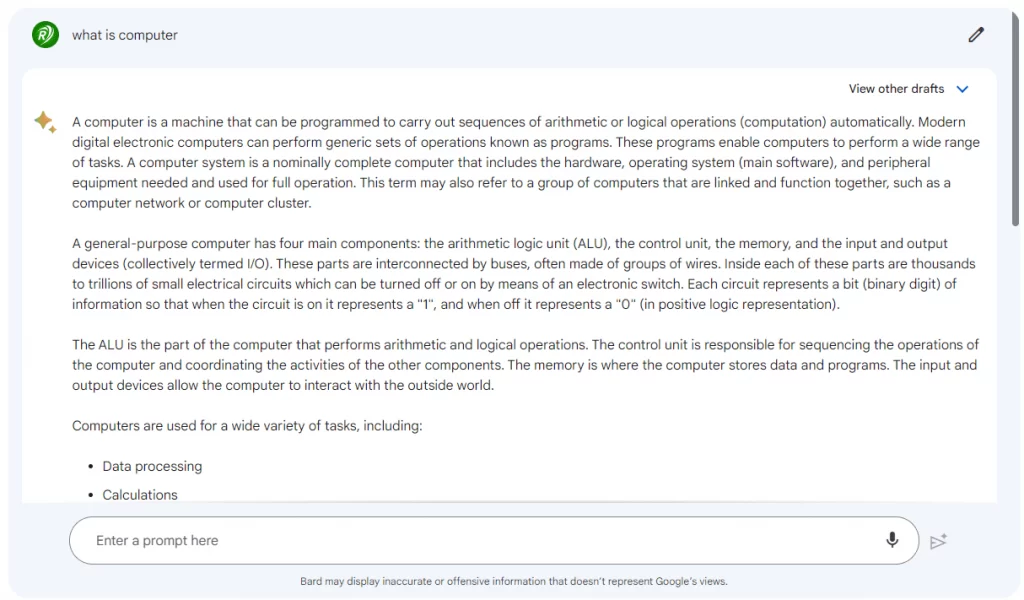1024x600 pixels.
Task: Activate the microphone voice input
Action: coord(892,540)
